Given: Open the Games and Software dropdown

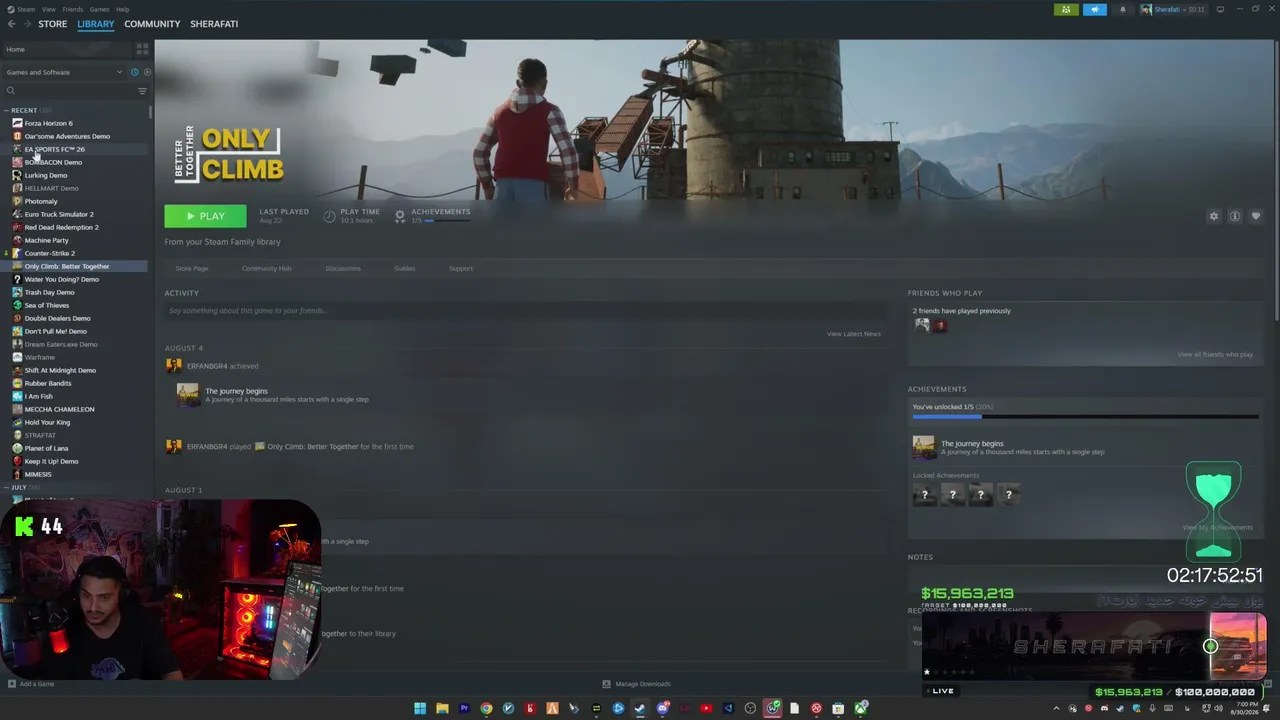Looking at the screenshot, I should 64,72.
